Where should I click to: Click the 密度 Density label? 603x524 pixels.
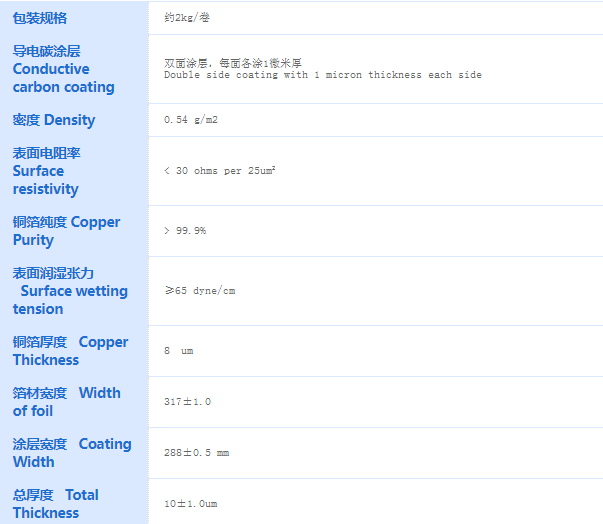coord(54,120)
